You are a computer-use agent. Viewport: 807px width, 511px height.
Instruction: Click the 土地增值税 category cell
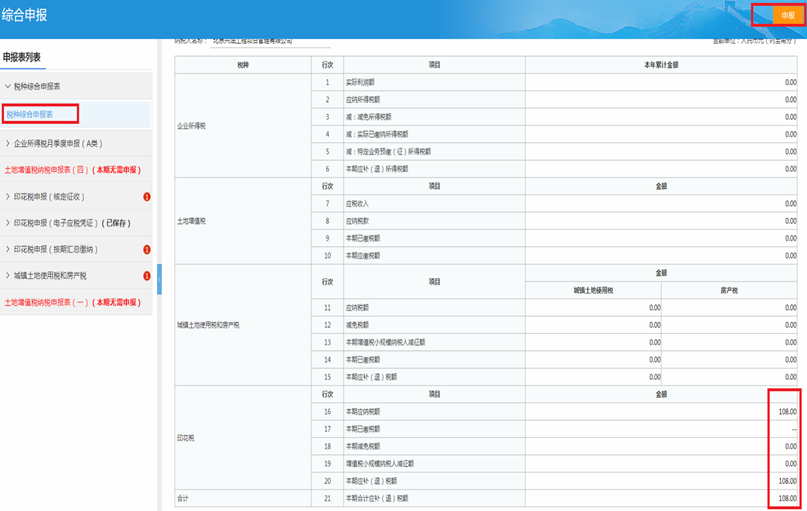[x=243, y=221]
